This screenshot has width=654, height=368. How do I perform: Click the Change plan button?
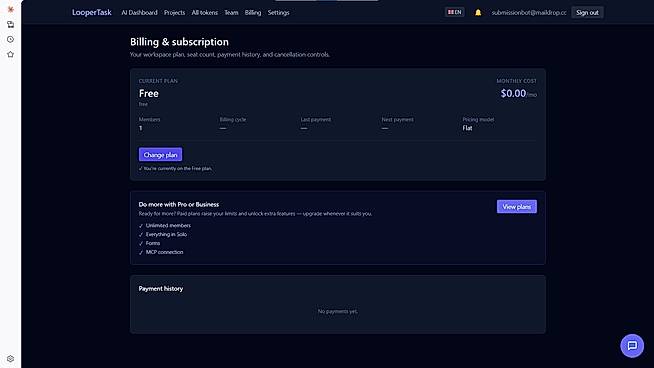160,154
